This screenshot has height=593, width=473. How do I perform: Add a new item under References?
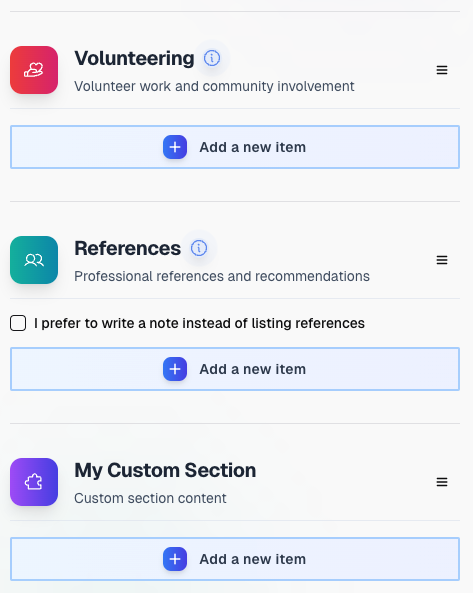[235, 369]
